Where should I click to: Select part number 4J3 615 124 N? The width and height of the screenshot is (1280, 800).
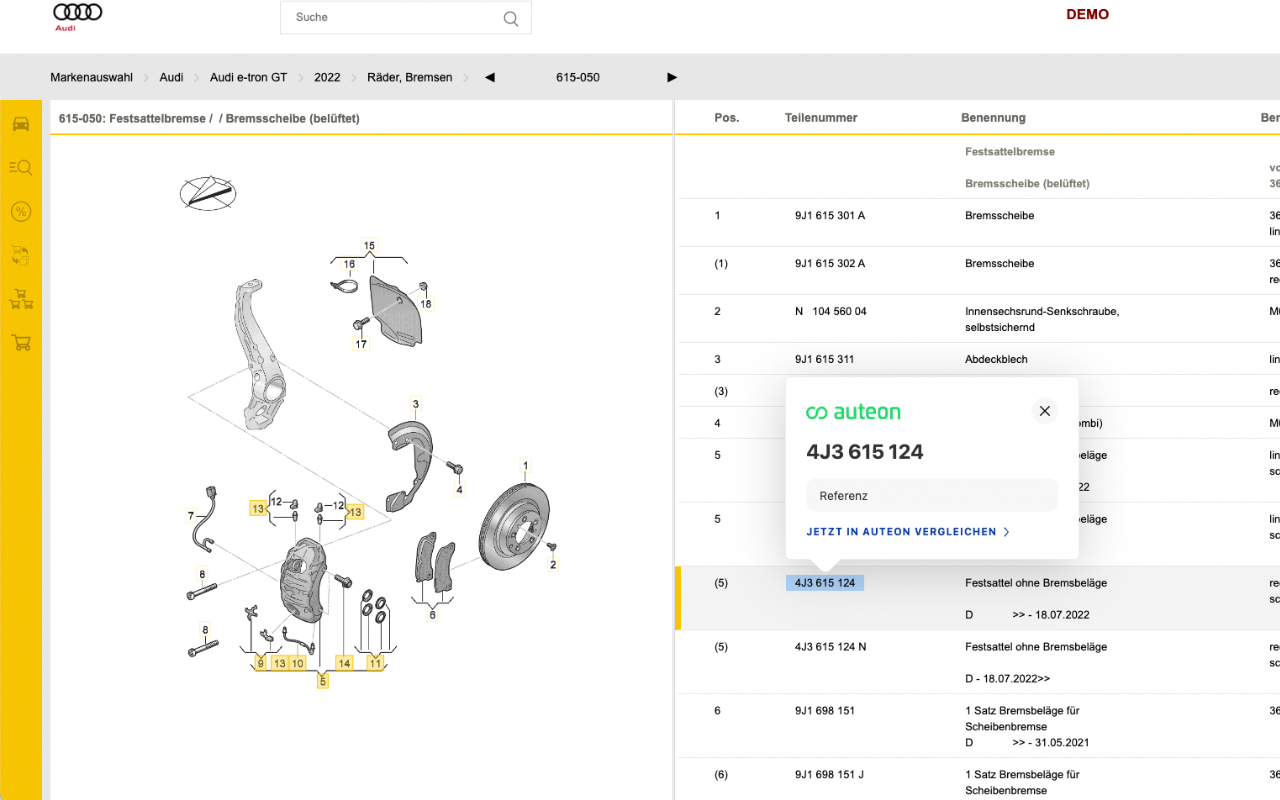[831, 647]
